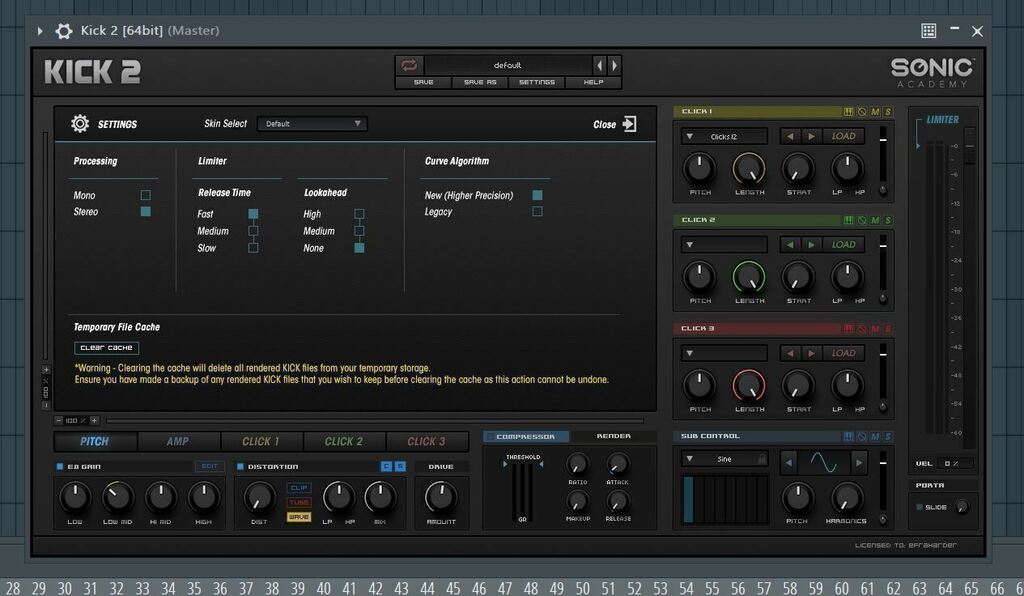Image resolution: width=1024 pixels, height=596 pixels.
Task: Open Click 3 sample dropdown
Action: pyautogui.click(x=724, y=353)
